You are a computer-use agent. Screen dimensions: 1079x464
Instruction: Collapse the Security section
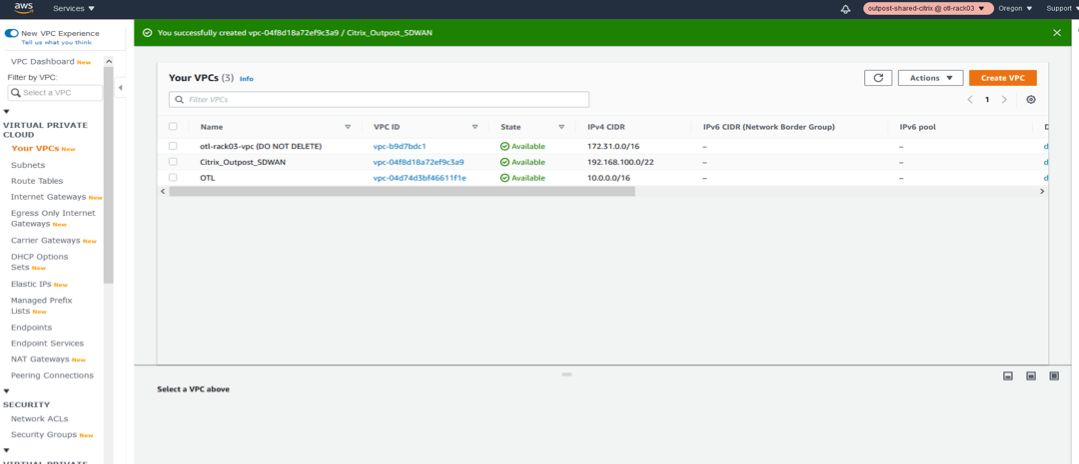click(7, 391)
